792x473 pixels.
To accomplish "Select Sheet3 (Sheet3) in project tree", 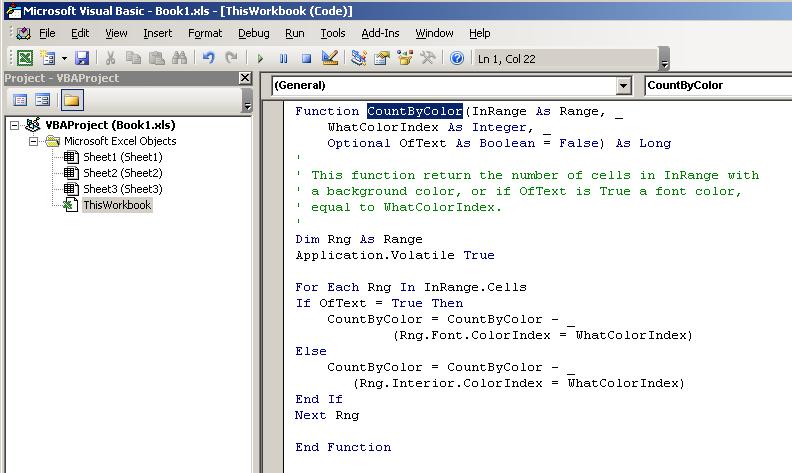I will coord(123,189).
